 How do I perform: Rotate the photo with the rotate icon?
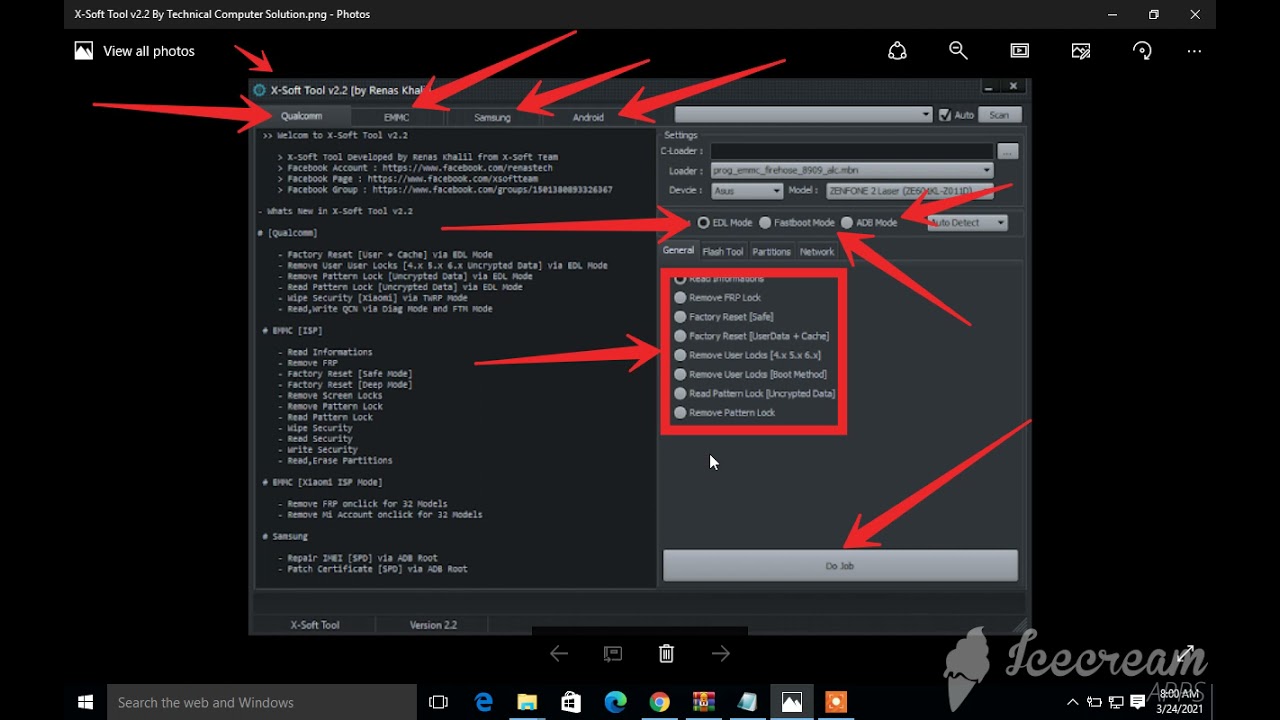coord(1142,51)
